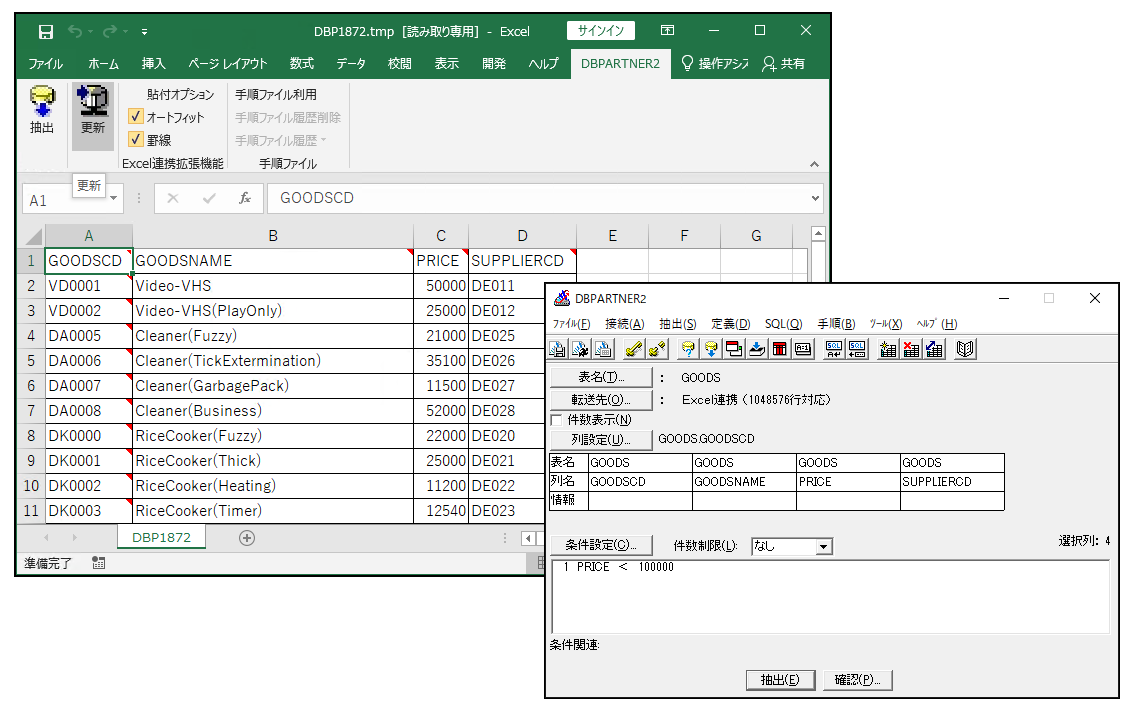Click the second procedure file icon in the DBPARTNER2 toolbar
This screenshot has height=720, width=1140.
click(x=580, y=349)
